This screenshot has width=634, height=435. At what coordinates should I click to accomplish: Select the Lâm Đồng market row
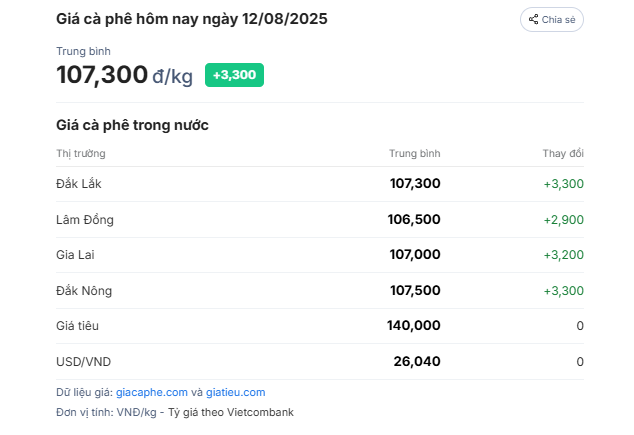(320, 220)
